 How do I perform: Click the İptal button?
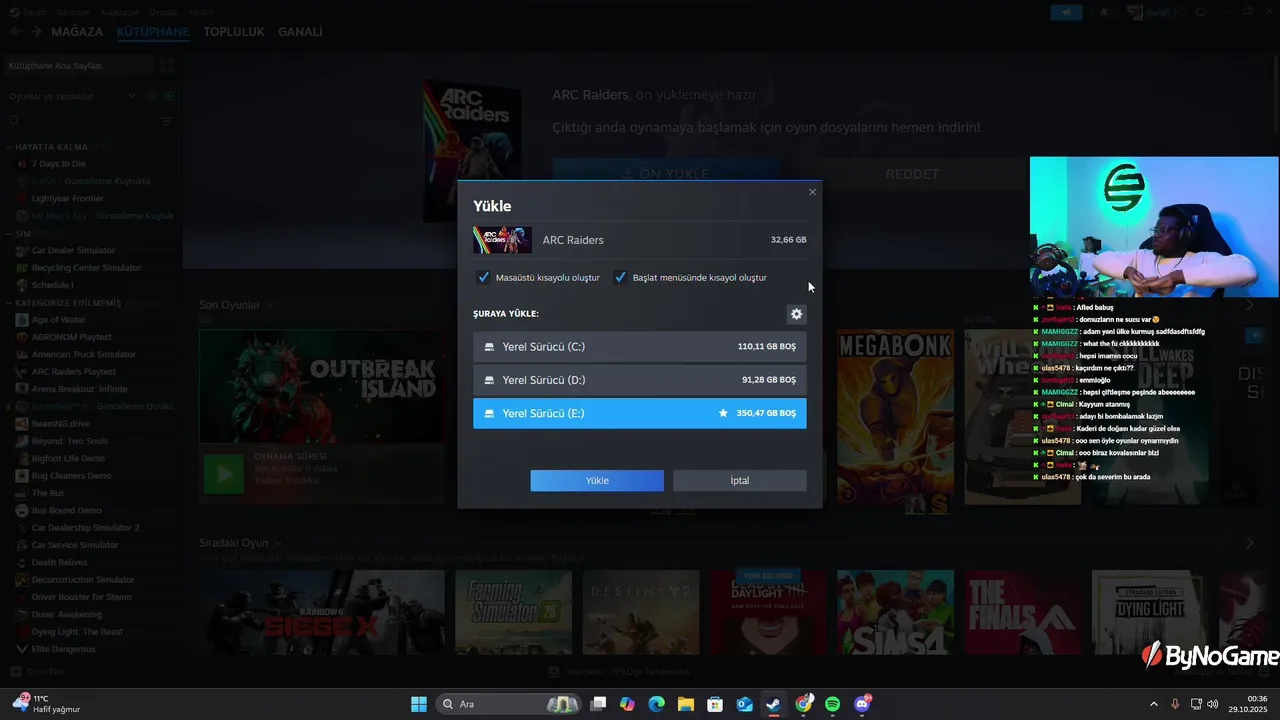point(740,481)
